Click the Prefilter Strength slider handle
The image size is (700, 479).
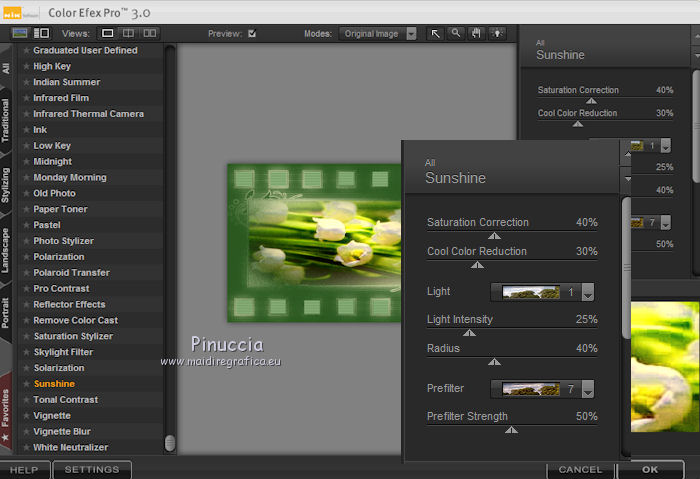(511, 430)
